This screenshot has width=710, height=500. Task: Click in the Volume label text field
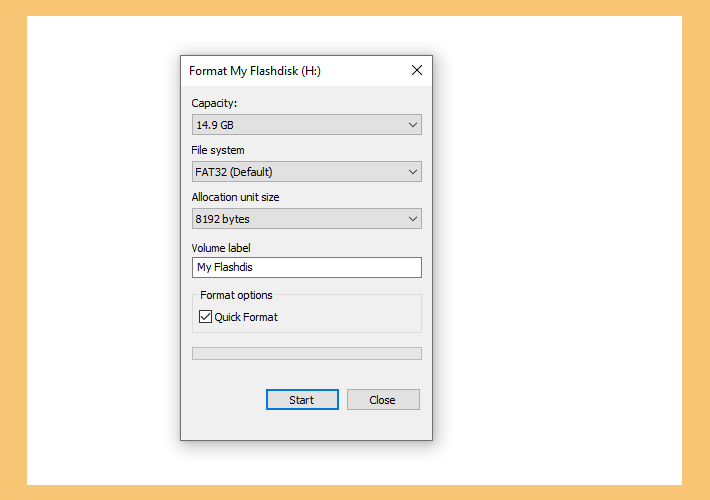(x=307, y=267)
